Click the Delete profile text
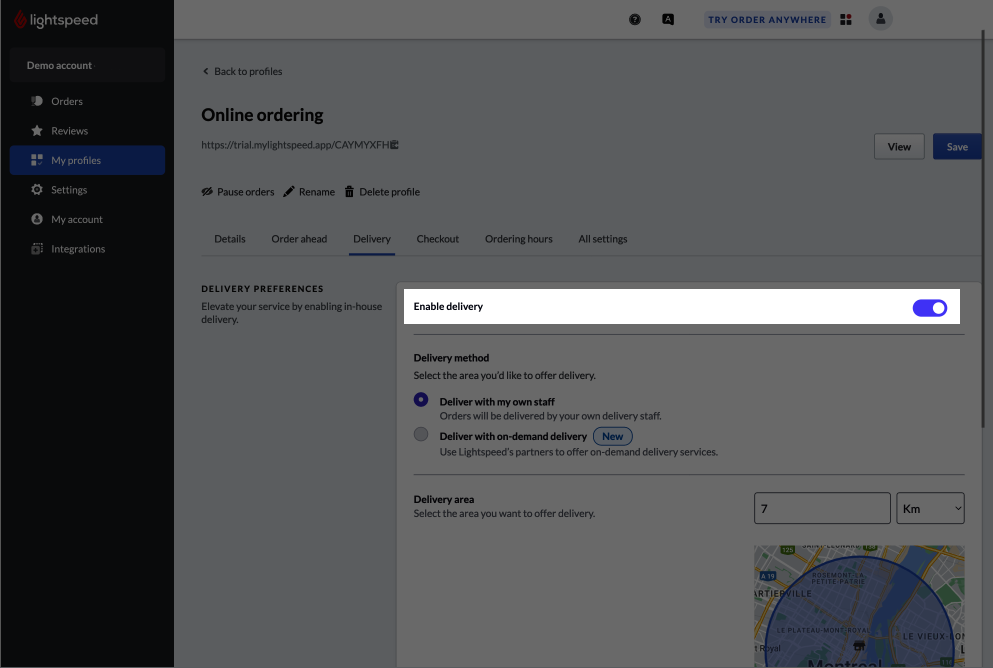 click(x=389, y=192)
